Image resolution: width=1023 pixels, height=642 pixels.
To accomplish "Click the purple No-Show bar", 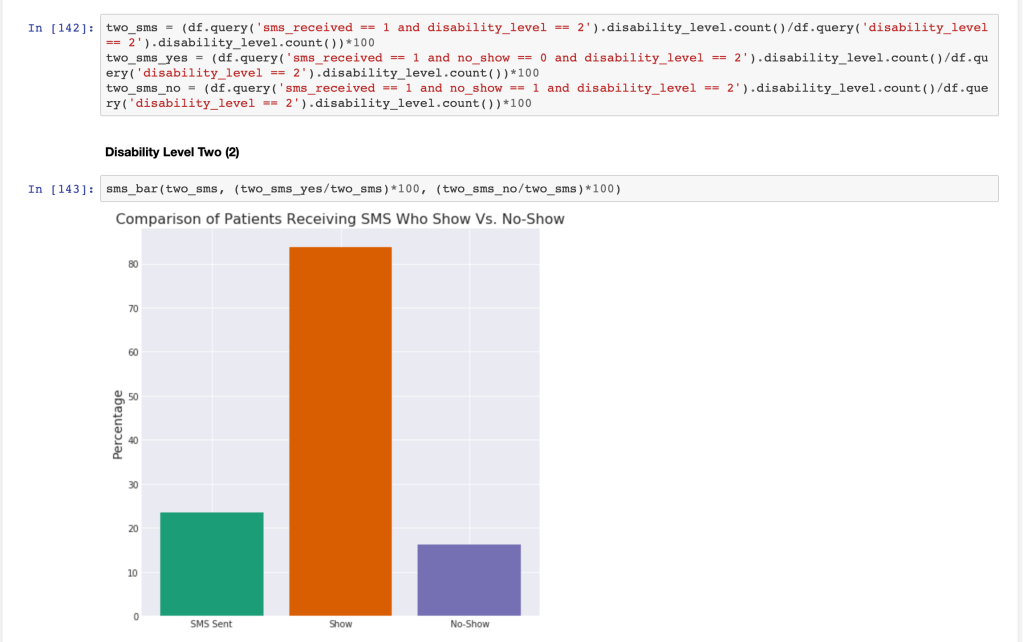I will click(x=469, y=580).
